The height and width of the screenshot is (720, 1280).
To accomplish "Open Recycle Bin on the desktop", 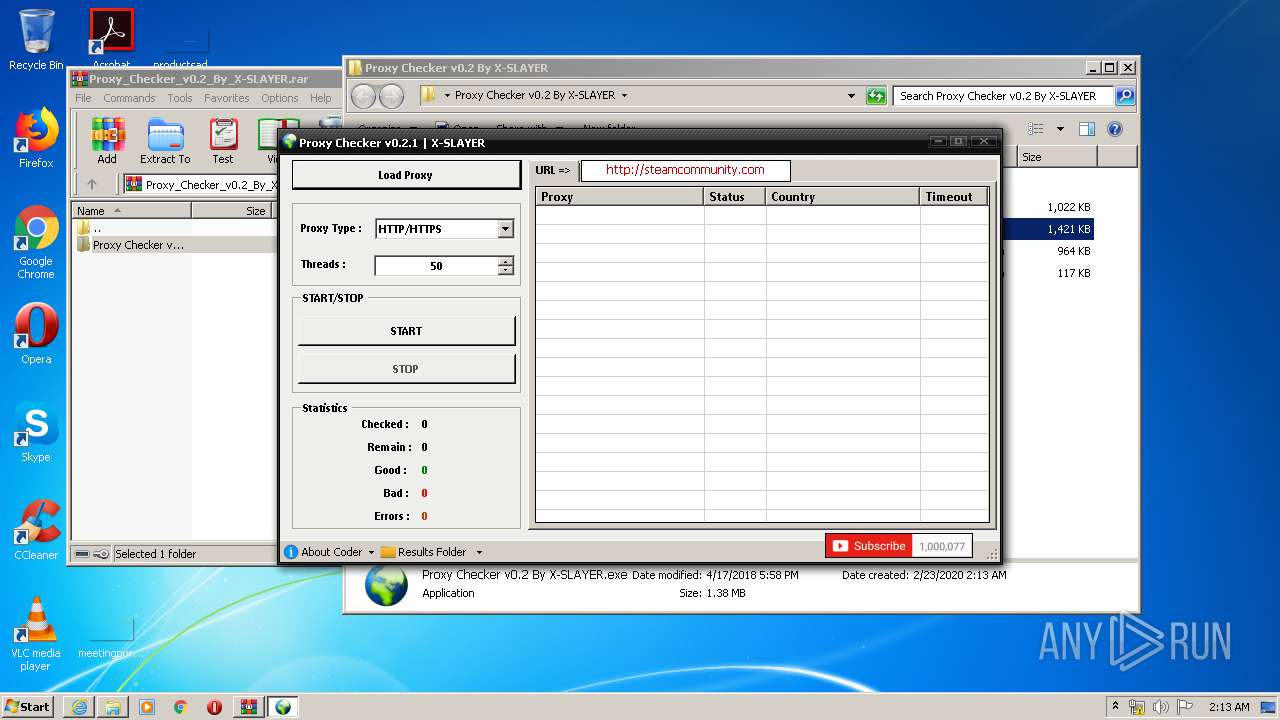I will 36,40.
